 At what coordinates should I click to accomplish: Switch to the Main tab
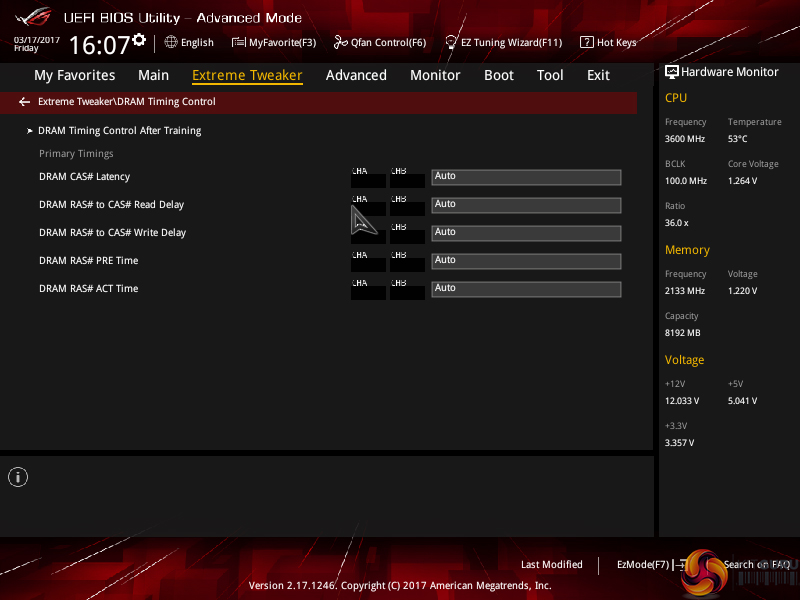click(153, 76)
